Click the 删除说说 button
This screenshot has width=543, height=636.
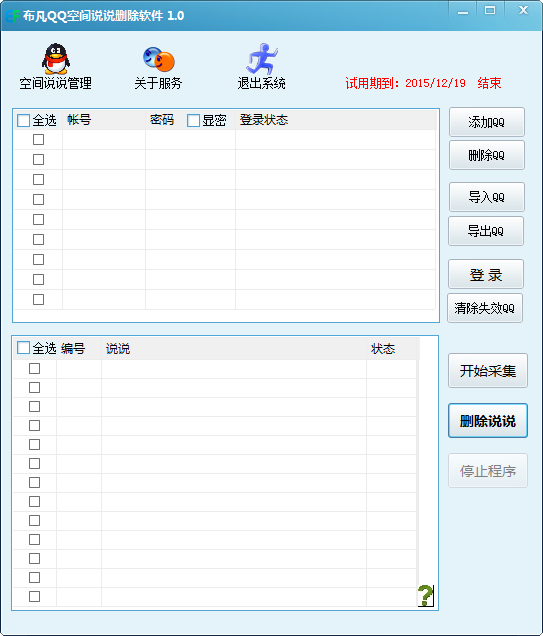click(x=488, y=421)
